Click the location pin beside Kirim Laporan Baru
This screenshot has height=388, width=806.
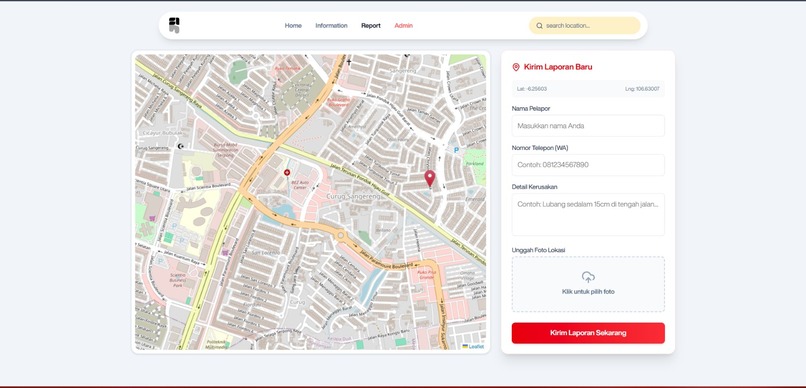(516, 67)
